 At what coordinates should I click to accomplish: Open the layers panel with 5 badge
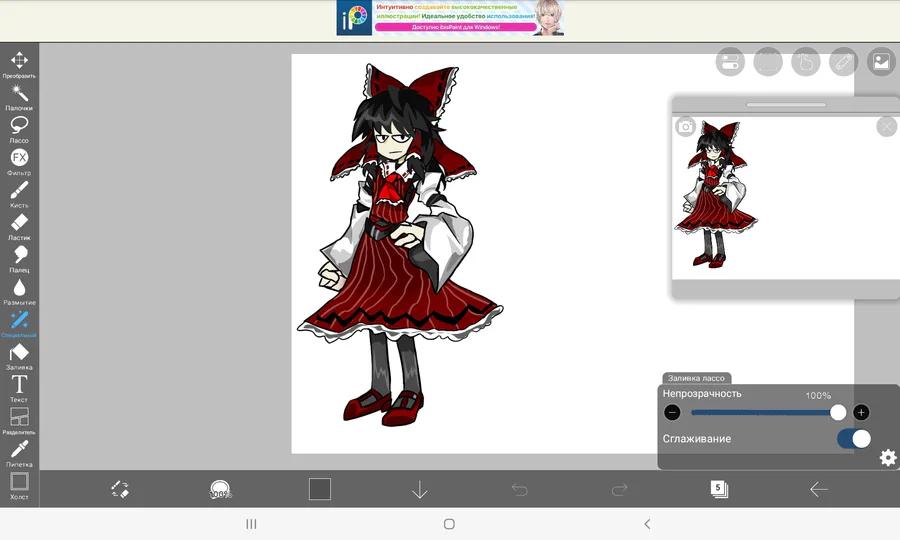tap(719, 489)
